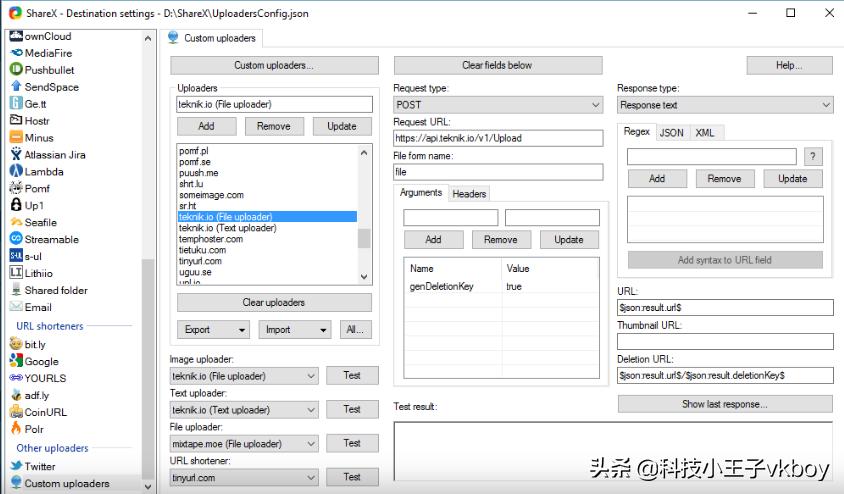Open the Help... button

click(789, 65)
